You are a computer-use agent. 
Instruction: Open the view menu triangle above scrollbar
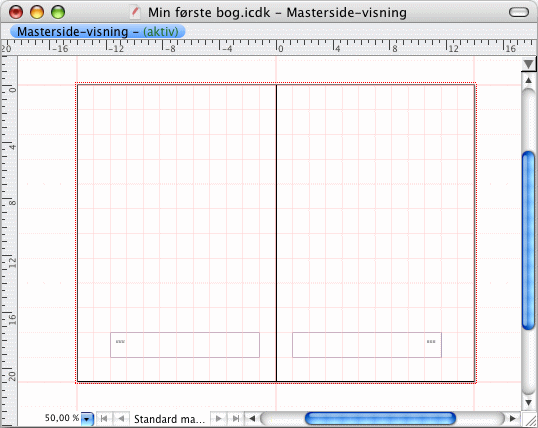528,64
